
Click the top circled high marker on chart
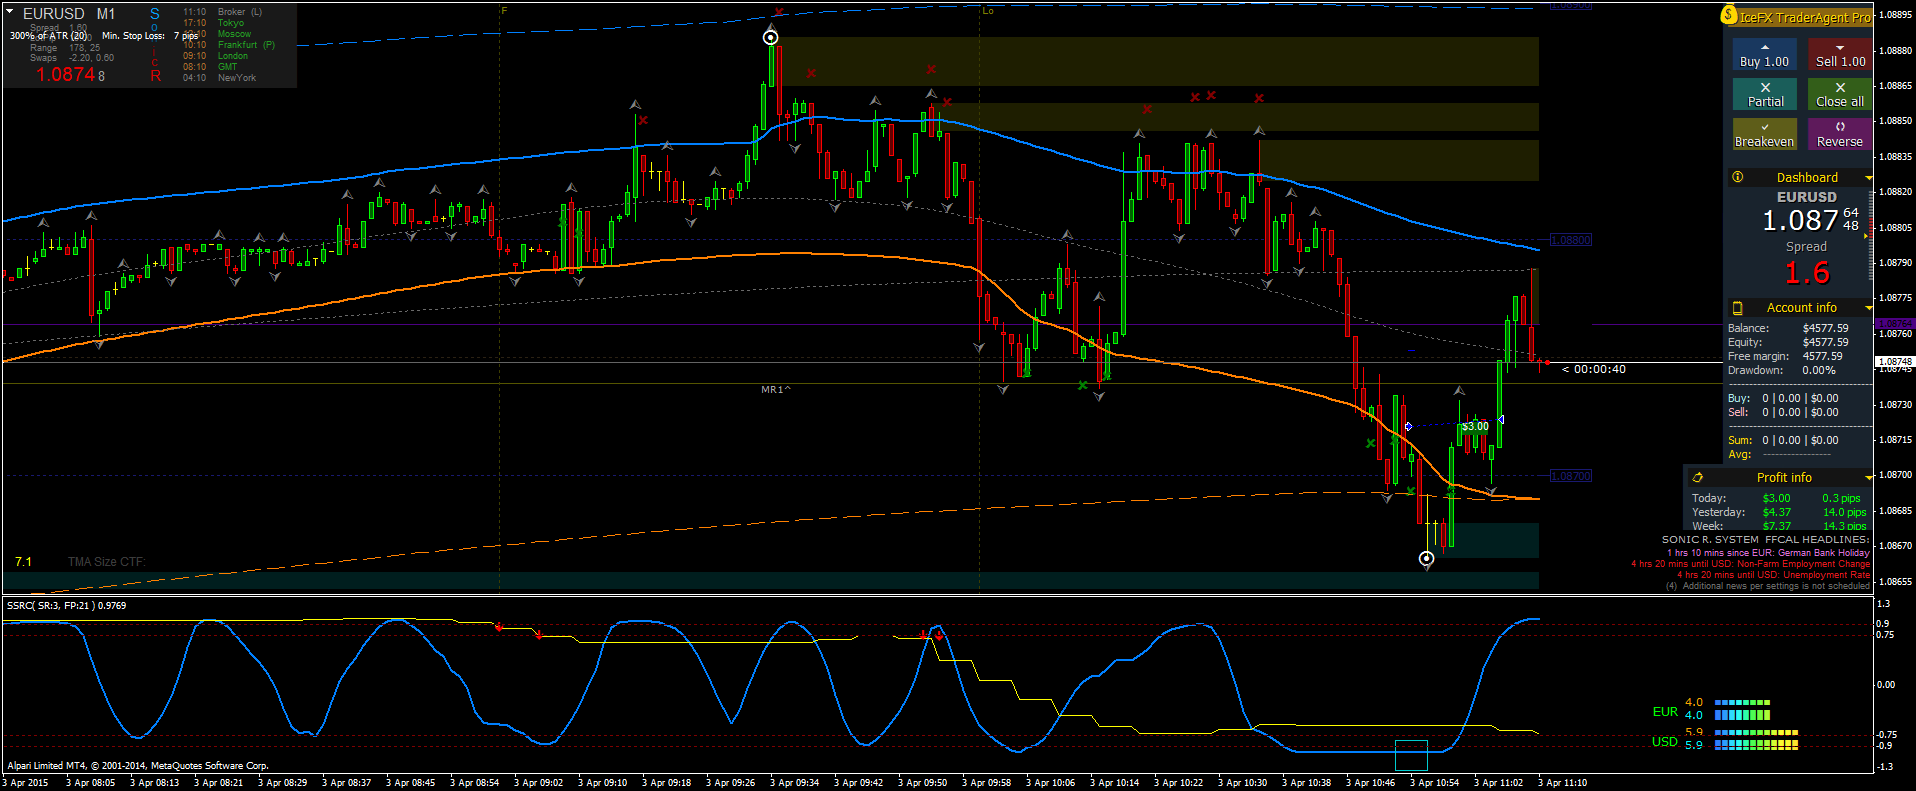pos(770,38)
